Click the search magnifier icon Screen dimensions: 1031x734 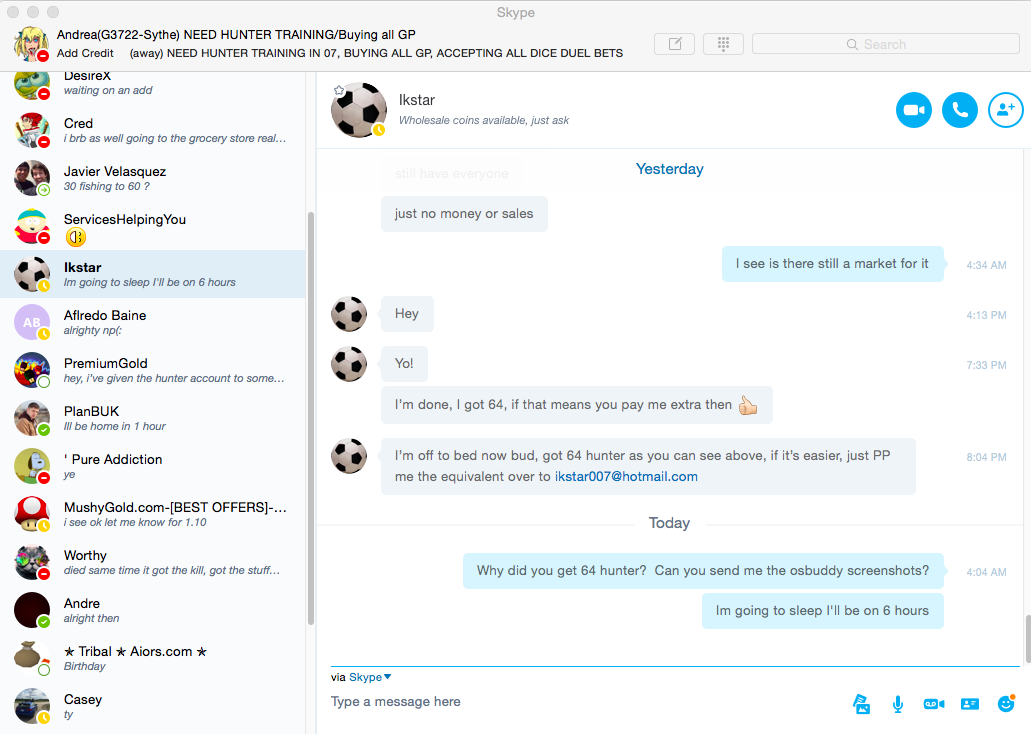tap(852, 44)
